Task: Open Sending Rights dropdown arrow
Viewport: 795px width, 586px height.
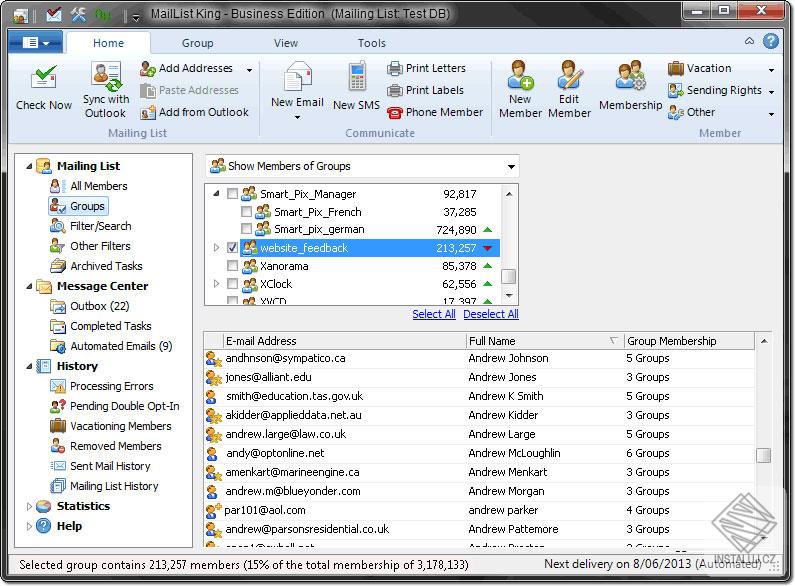Action: (x=771, y=92)
